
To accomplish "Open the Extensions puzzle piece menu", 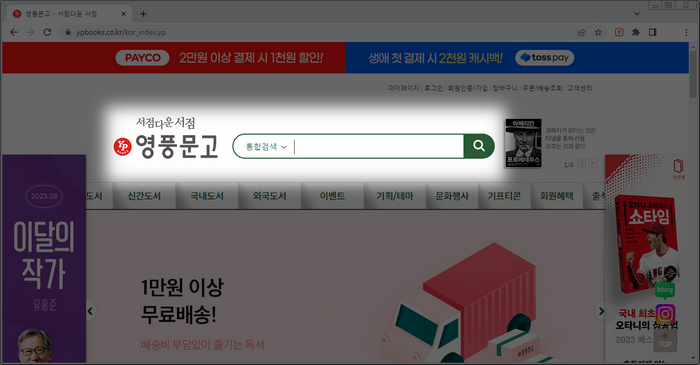I will 636,32.
